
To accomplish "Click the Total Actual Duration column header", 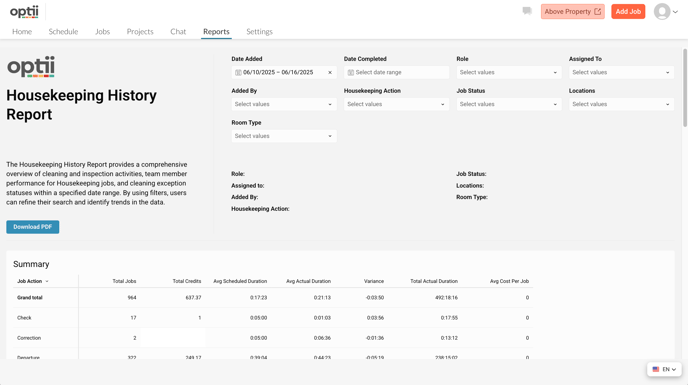I will pos(434,281).
